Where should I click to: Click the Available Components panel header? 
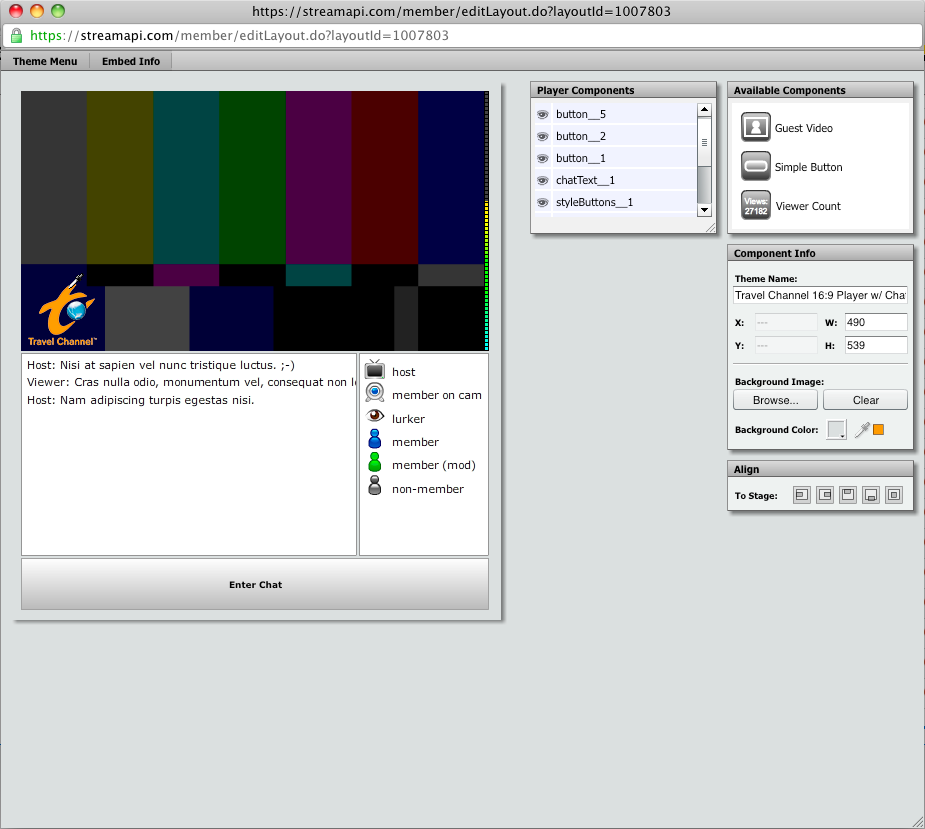pos(820,90)
